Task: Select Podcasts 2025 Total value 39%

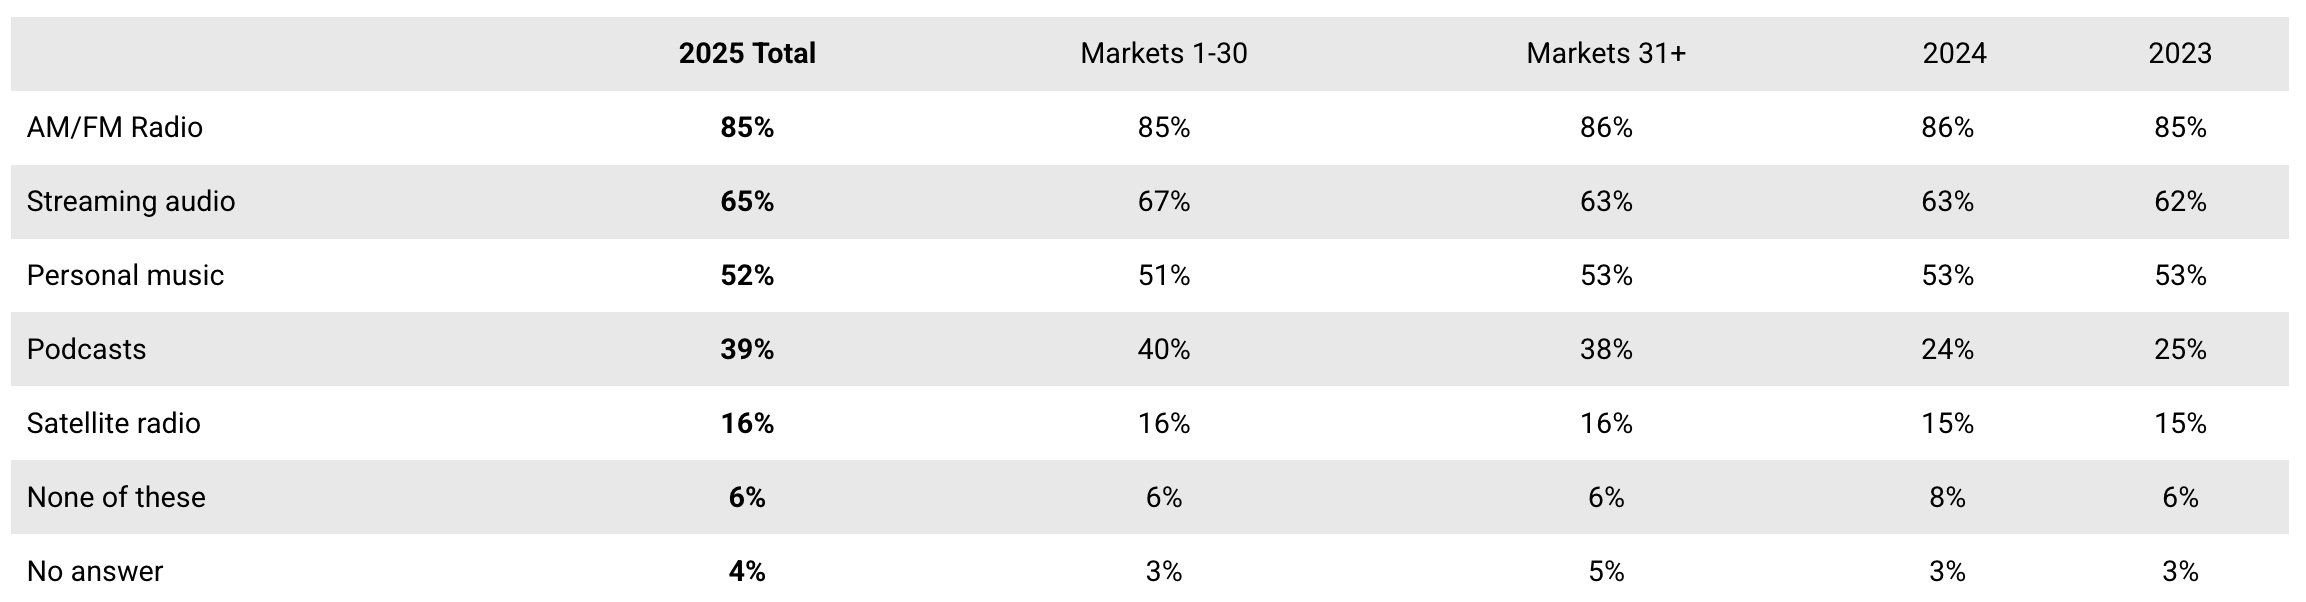Action: click(x=747, y=349)
